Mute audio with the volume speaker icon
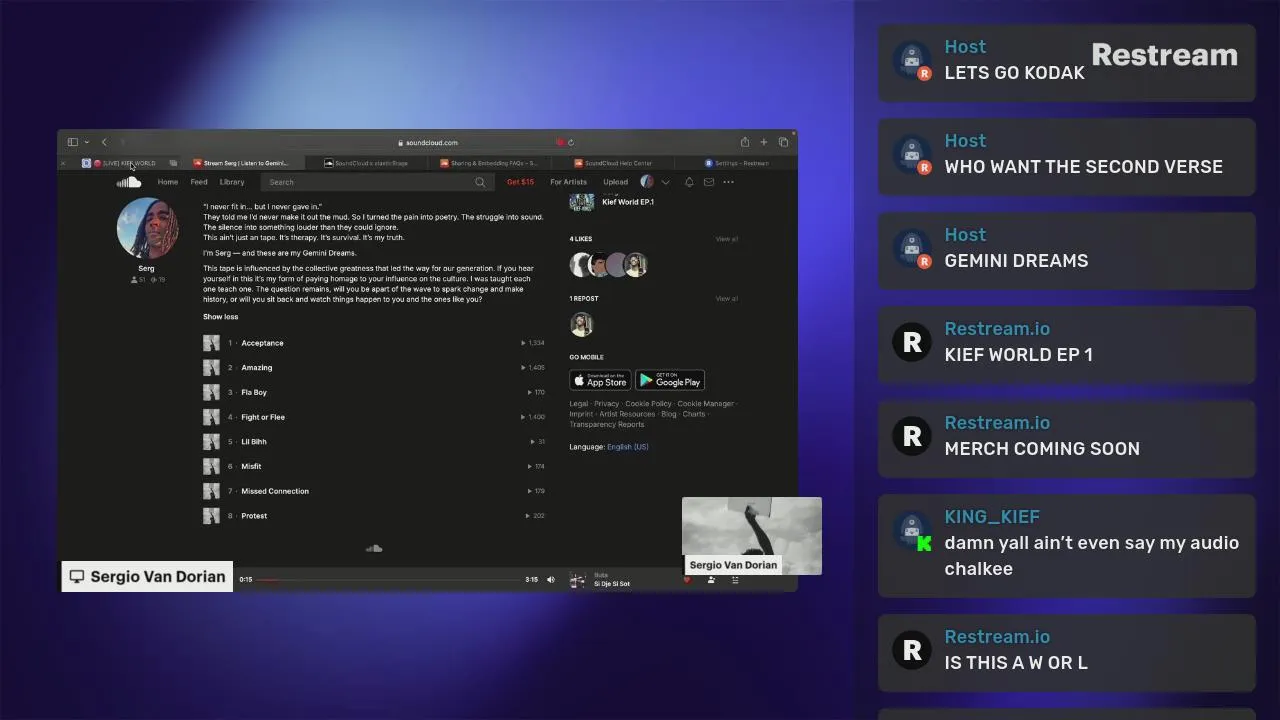 click(550, 579)
